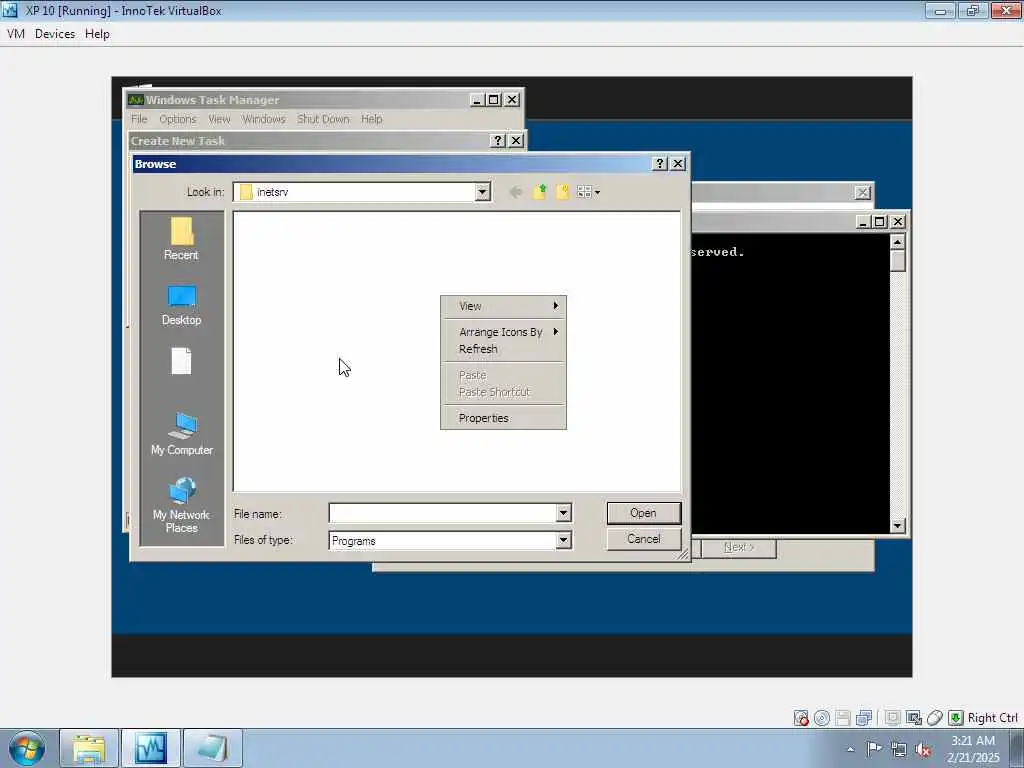The height and width of the screenshot is (768, 1024).
Task: Click the Create New Task help button
Action: click(x=498, y=141)
